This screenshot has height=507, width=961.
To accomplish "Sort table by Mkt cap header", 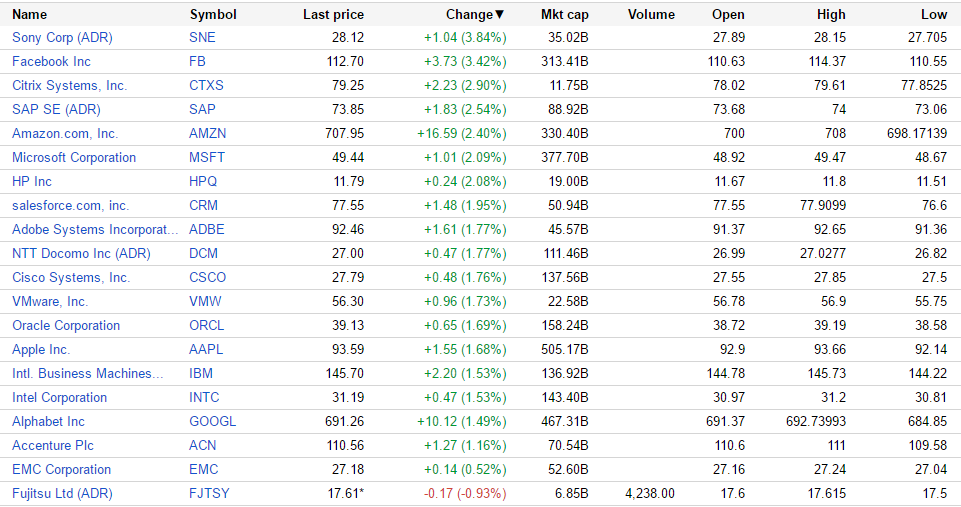I will tap(565, 15).
